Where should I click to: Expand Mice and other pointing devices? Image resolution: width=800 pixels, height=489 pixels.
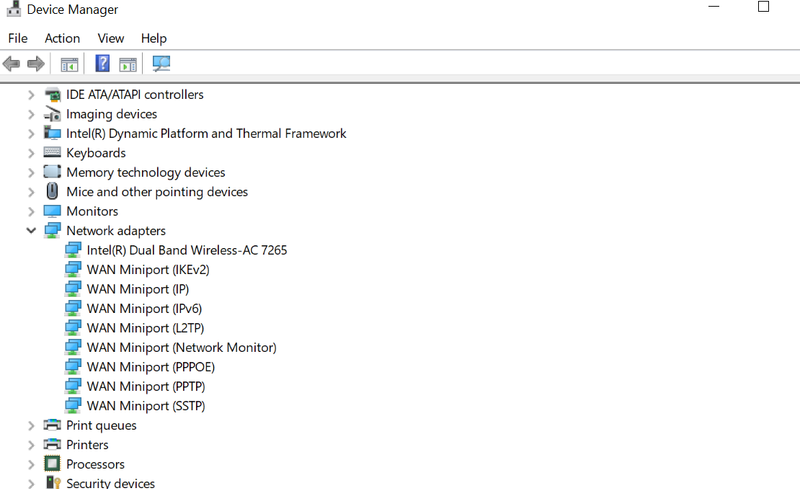(x=31, y=192)
